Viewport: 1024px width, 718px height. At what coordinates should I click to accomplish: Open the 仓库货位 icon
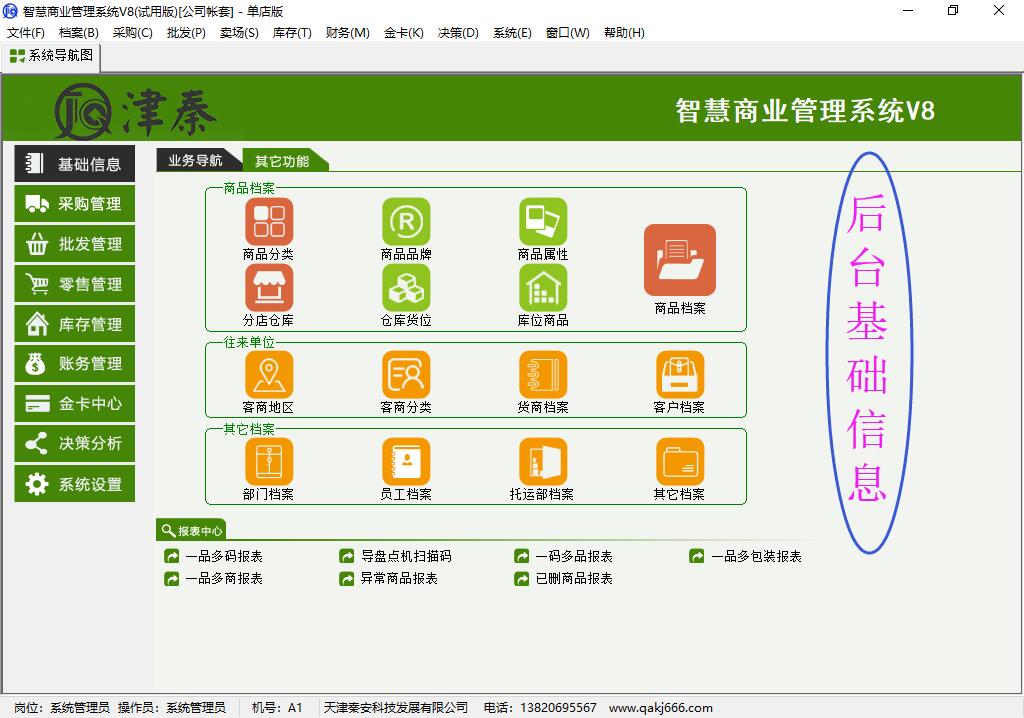(406, 288)
